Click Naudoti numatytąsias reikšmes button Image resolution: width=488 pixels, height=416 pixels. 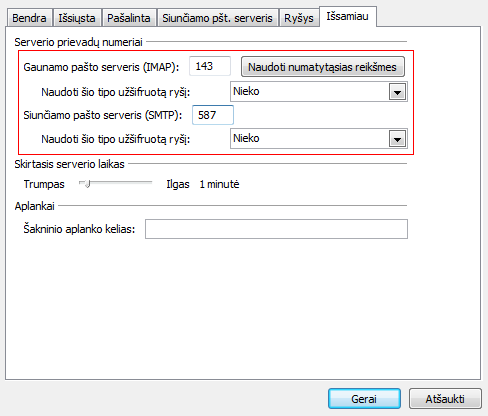click(322, 67)
